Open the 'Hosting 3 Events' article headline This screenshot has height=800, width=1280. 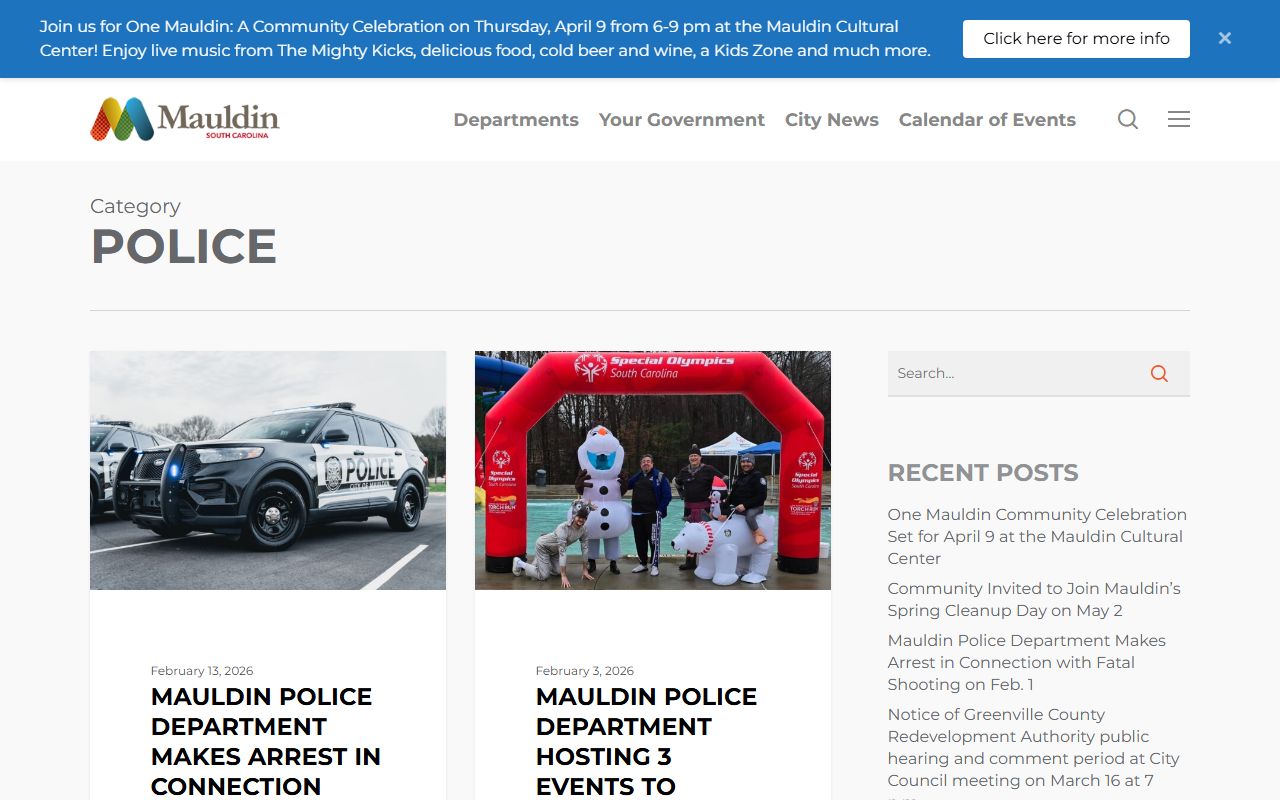[x=646, y=741]
